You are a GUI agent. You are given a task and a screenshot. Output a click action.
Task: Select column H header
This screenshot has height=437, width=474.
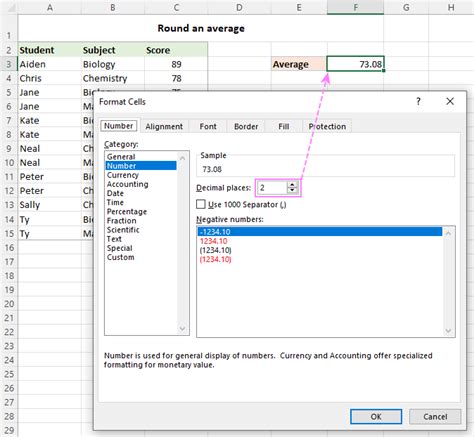pos(451,7)
